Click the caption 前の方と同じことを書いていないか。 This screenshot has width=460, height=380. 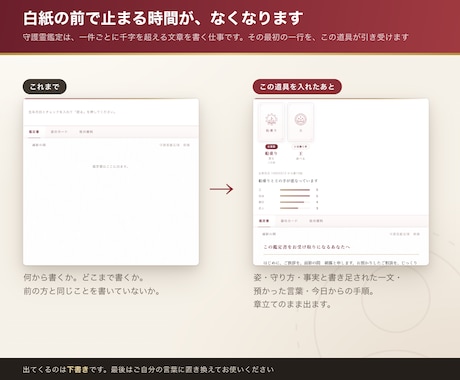coord(92,291)
